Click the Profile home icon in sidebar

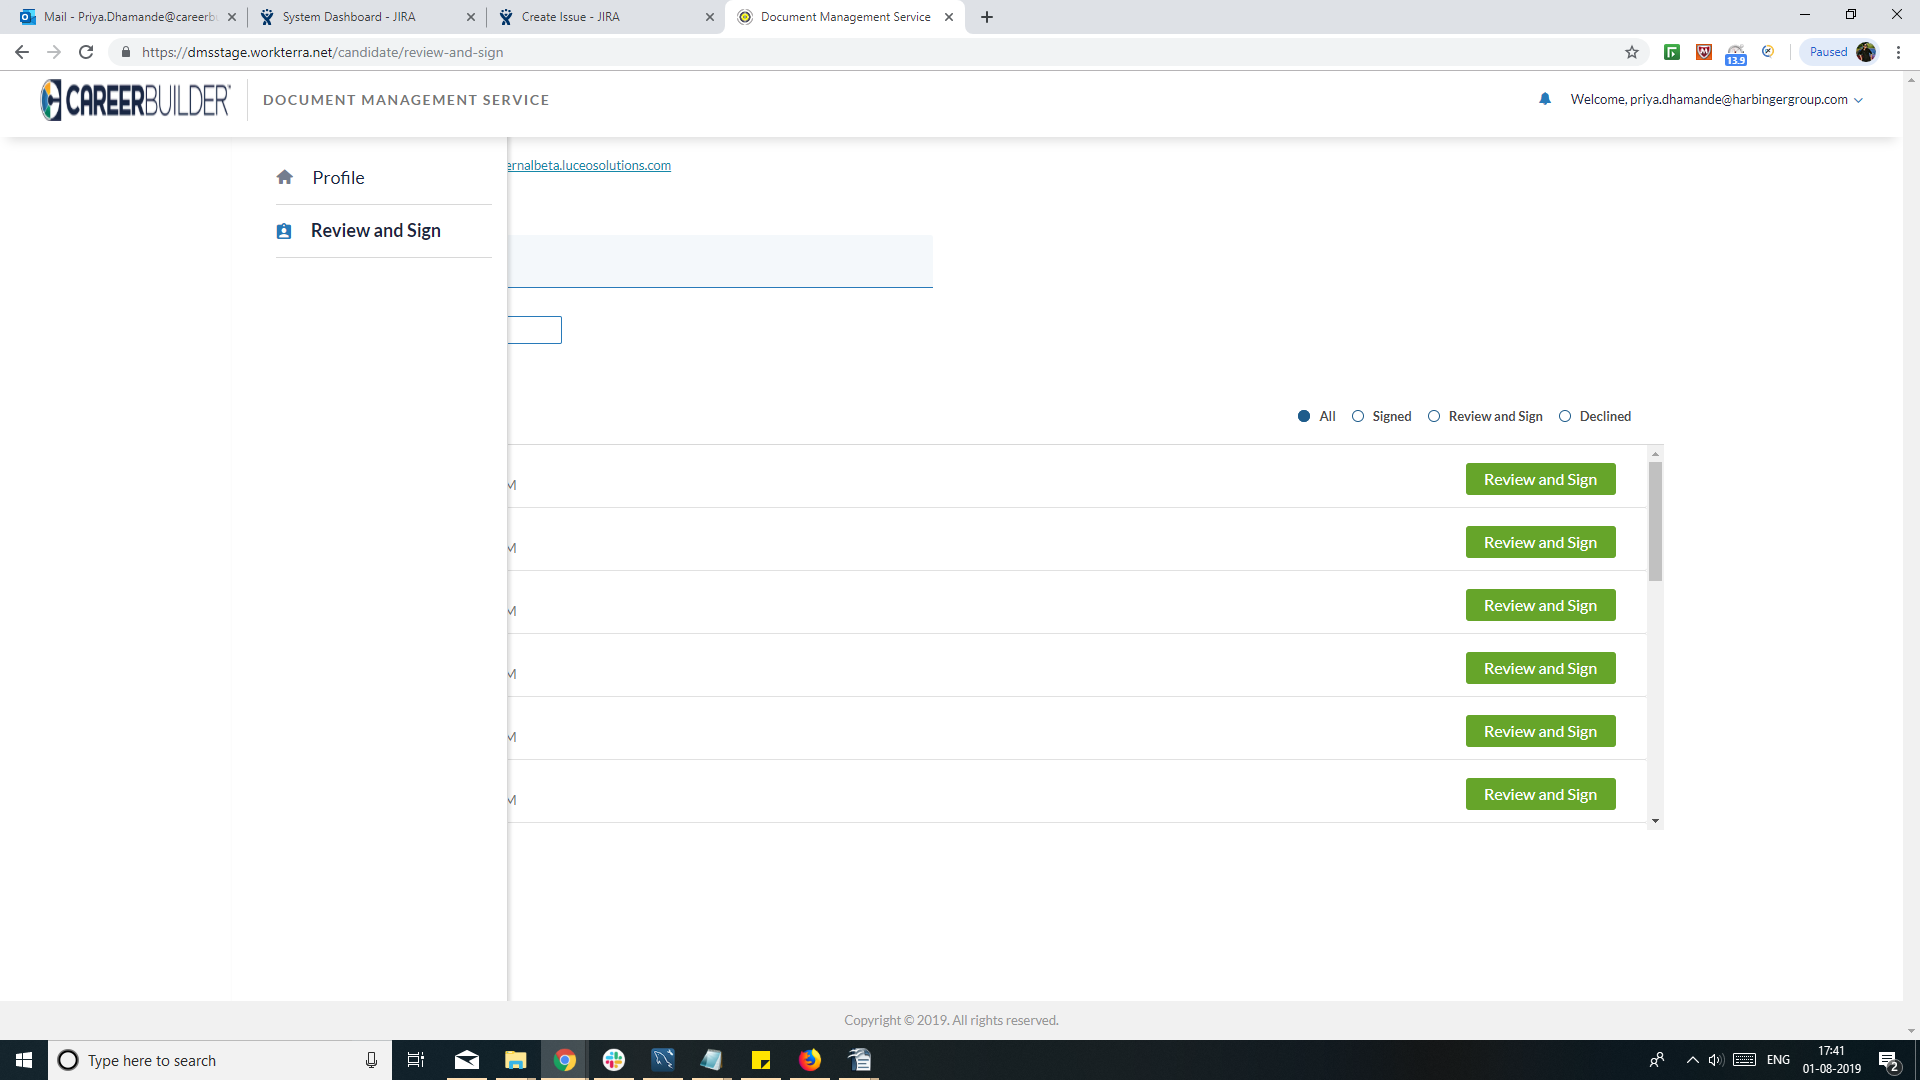point(284,177)
